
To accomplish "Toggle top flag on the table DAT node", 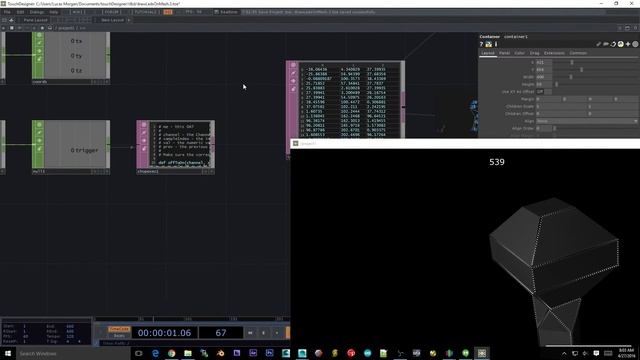I will tap(293, 65).
